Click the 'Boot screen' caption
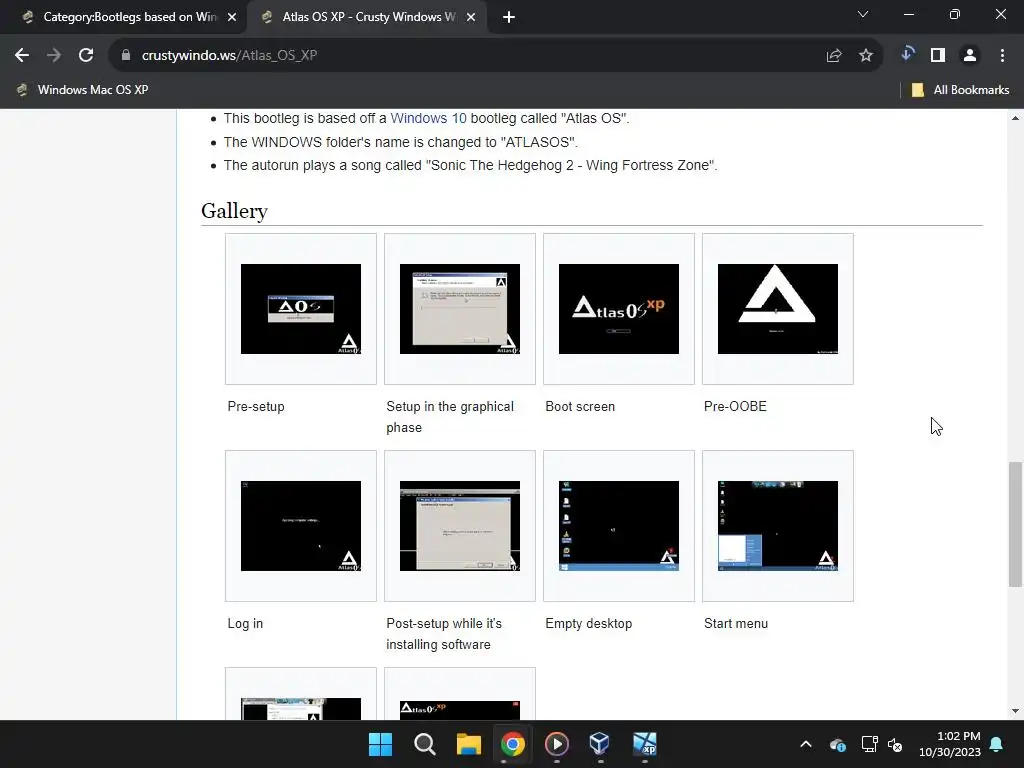Image resolution: width=1024 pixels, height=768 pixels. 580,406
